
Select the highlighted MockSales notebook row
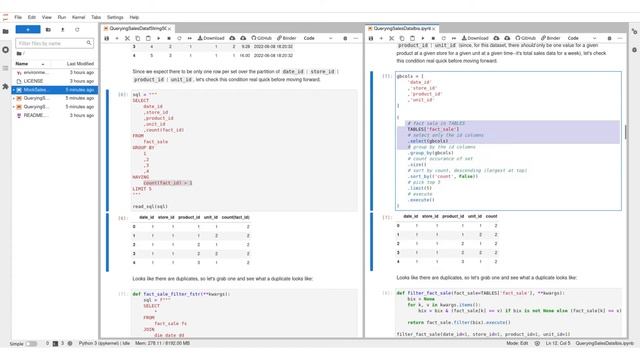[55, 89]
